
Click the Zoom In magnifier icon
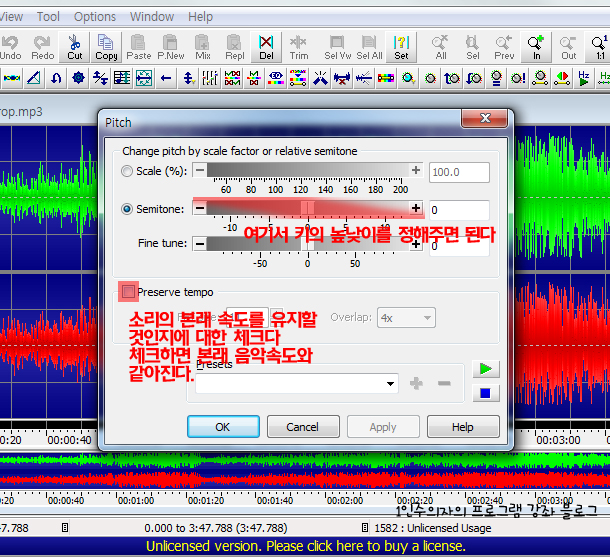click(537, 46)
